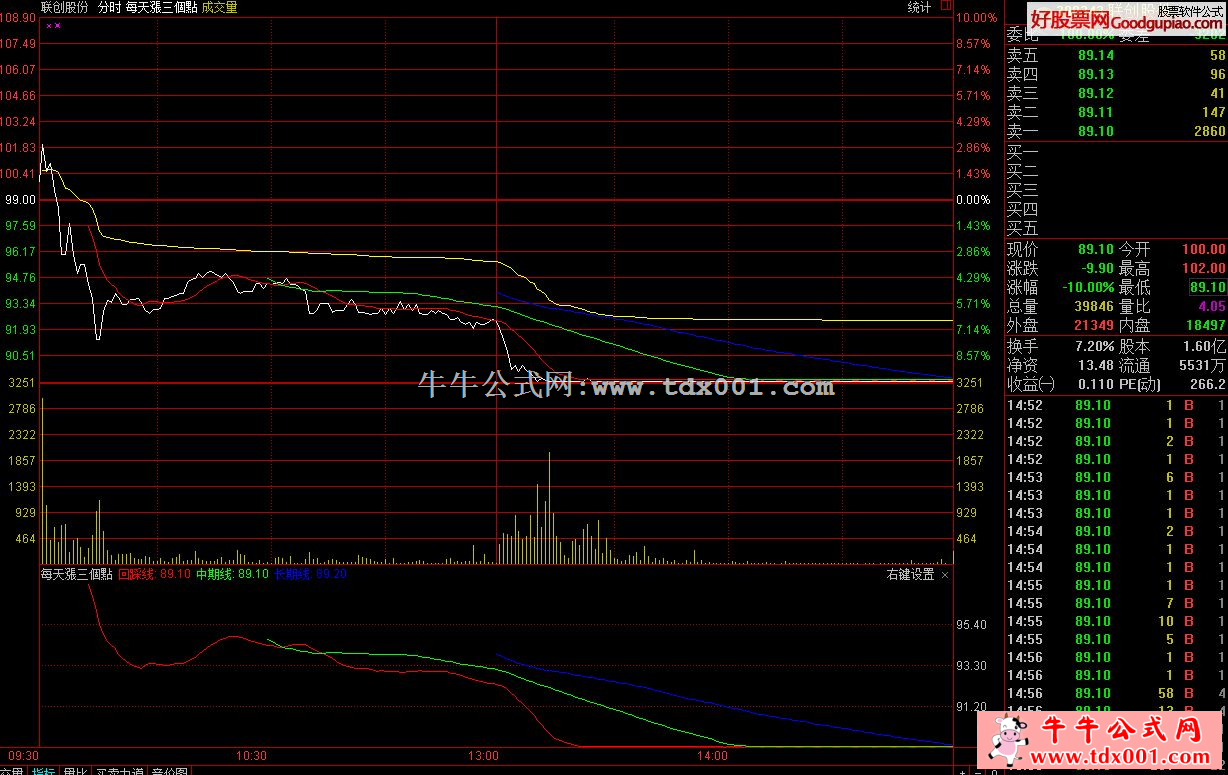Image resolution: width=1228 pixels, height=775 pixels.
Task: Select the 卖一 volume 2860
Action: click(x=1210, y=131)
